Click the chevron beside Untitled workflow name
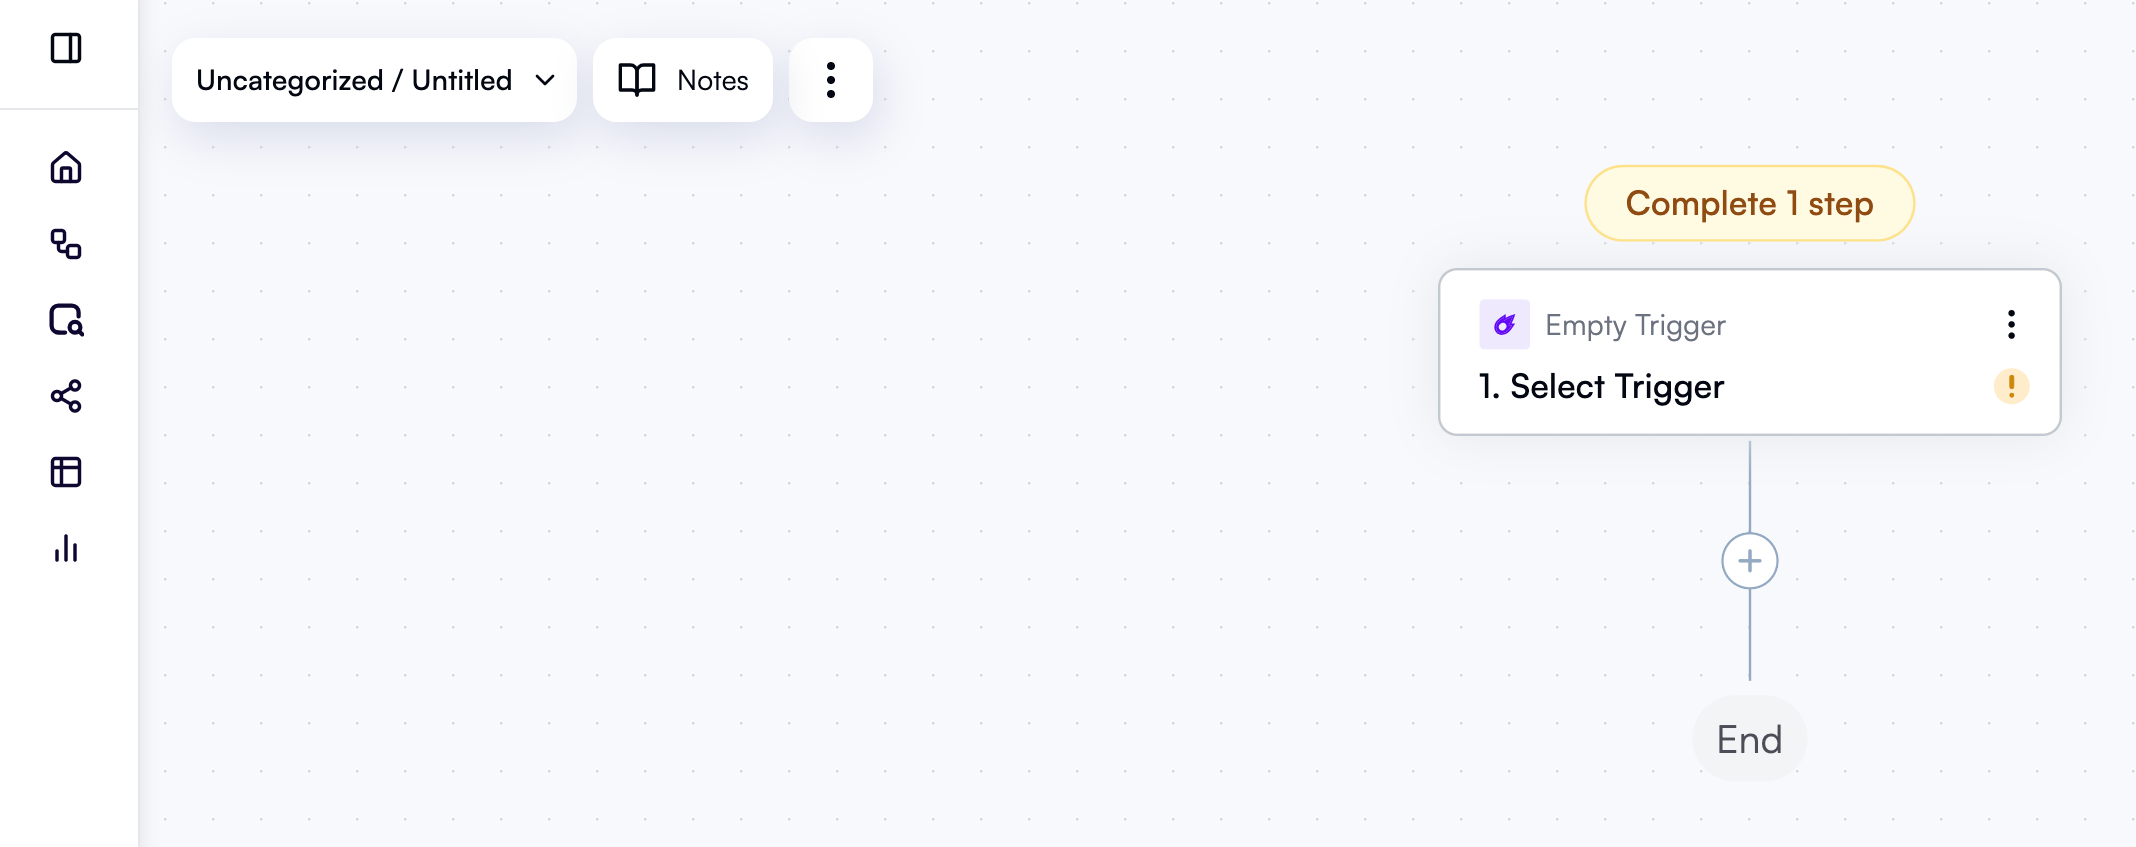This screenshot has height=847, width=2136. click(545, 80)
